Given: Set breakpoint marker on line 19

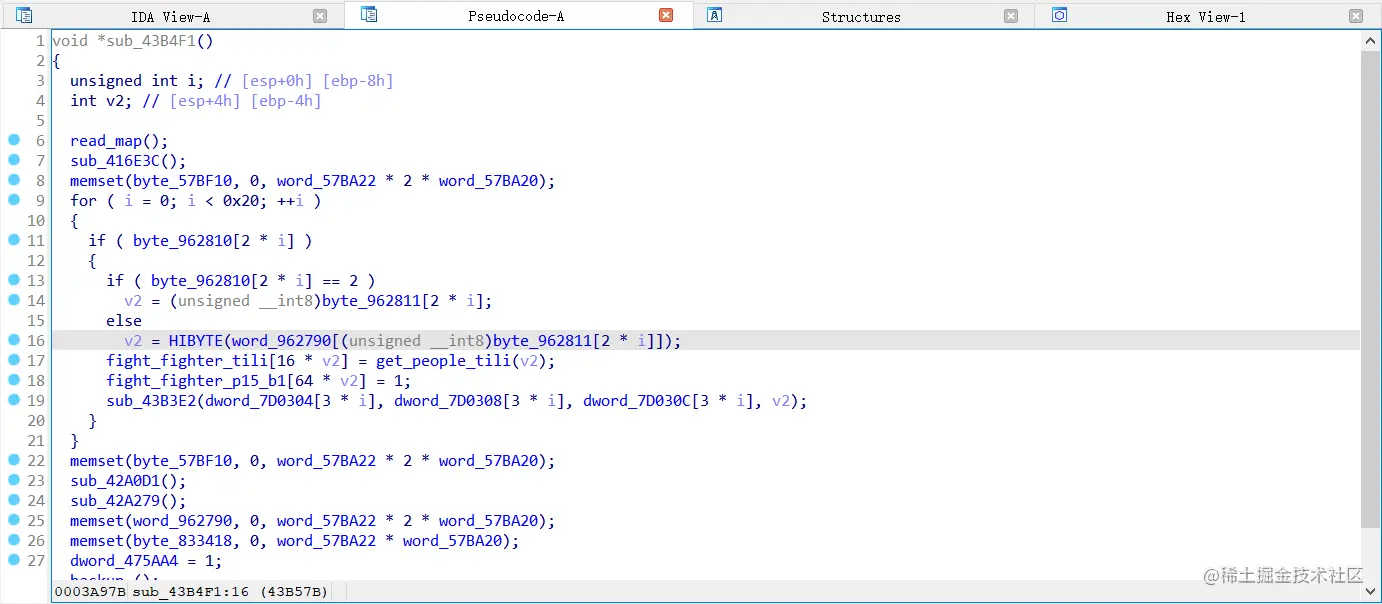Looking at the screenshot, I should point(14,400).
